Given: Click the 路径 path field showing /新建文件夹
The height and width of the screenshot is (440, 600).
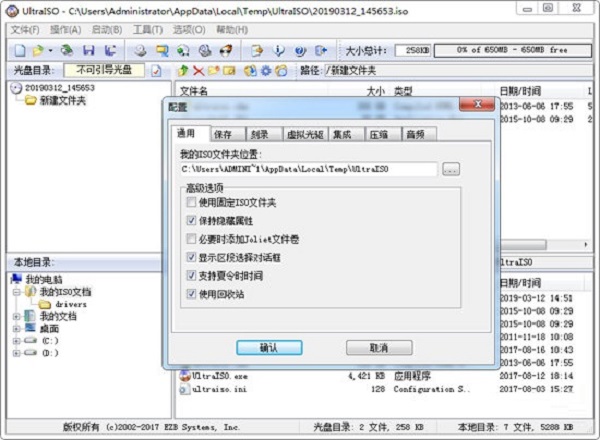Looking at the screenshot, I should [x=458, y=70].
